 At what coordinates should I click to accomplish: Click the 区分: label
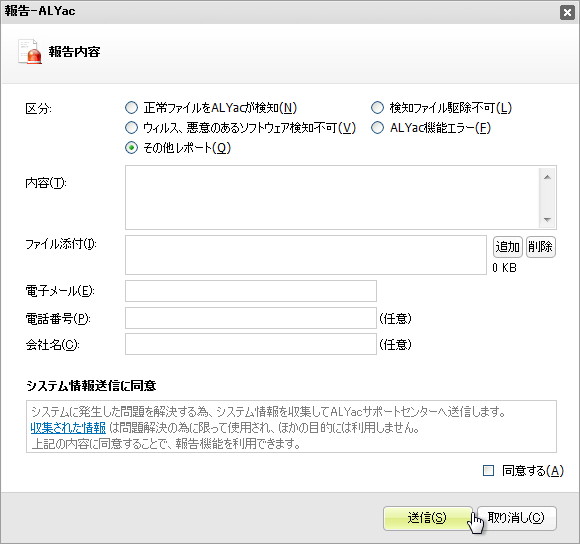pyautogui.click(x=38, y=109)
